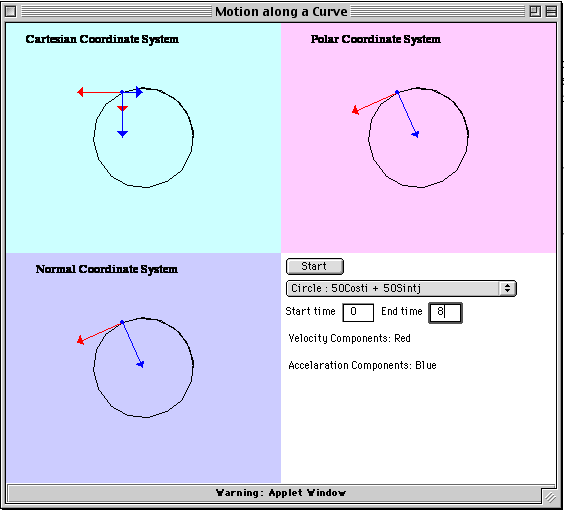Click the blue acceleration arrowhead in Polar panel
Image resolution: width=564 pixels, height=512 pixels.
click(415, 134)
